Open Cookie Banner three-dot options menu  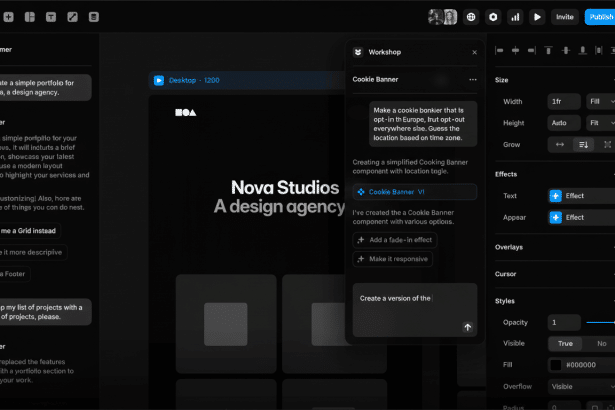(473, 80)
